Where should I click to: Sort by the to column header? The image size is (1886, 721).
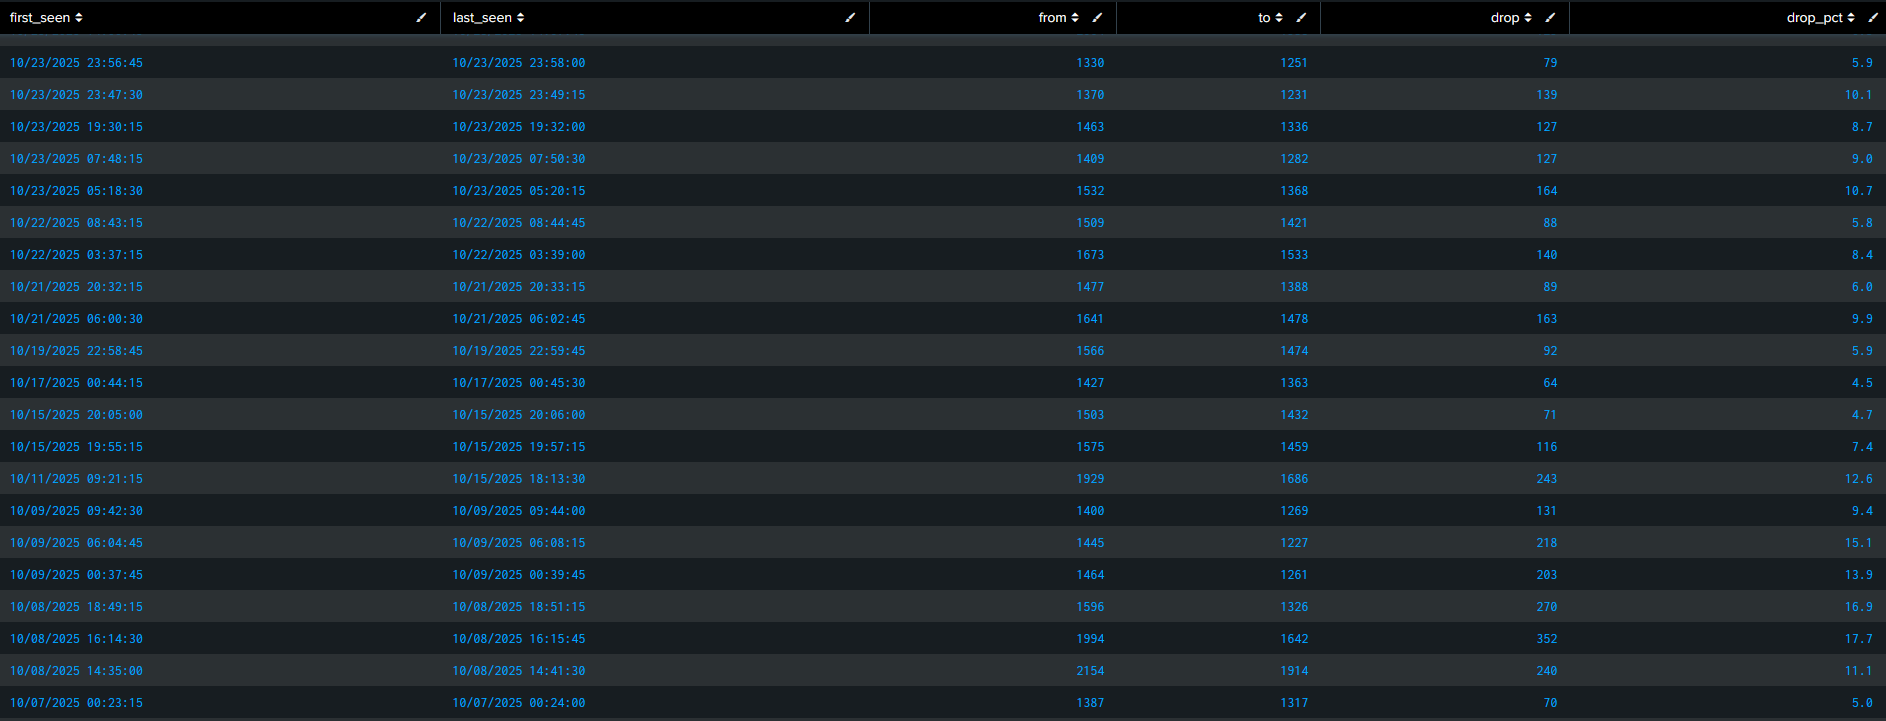(1269, 18)
